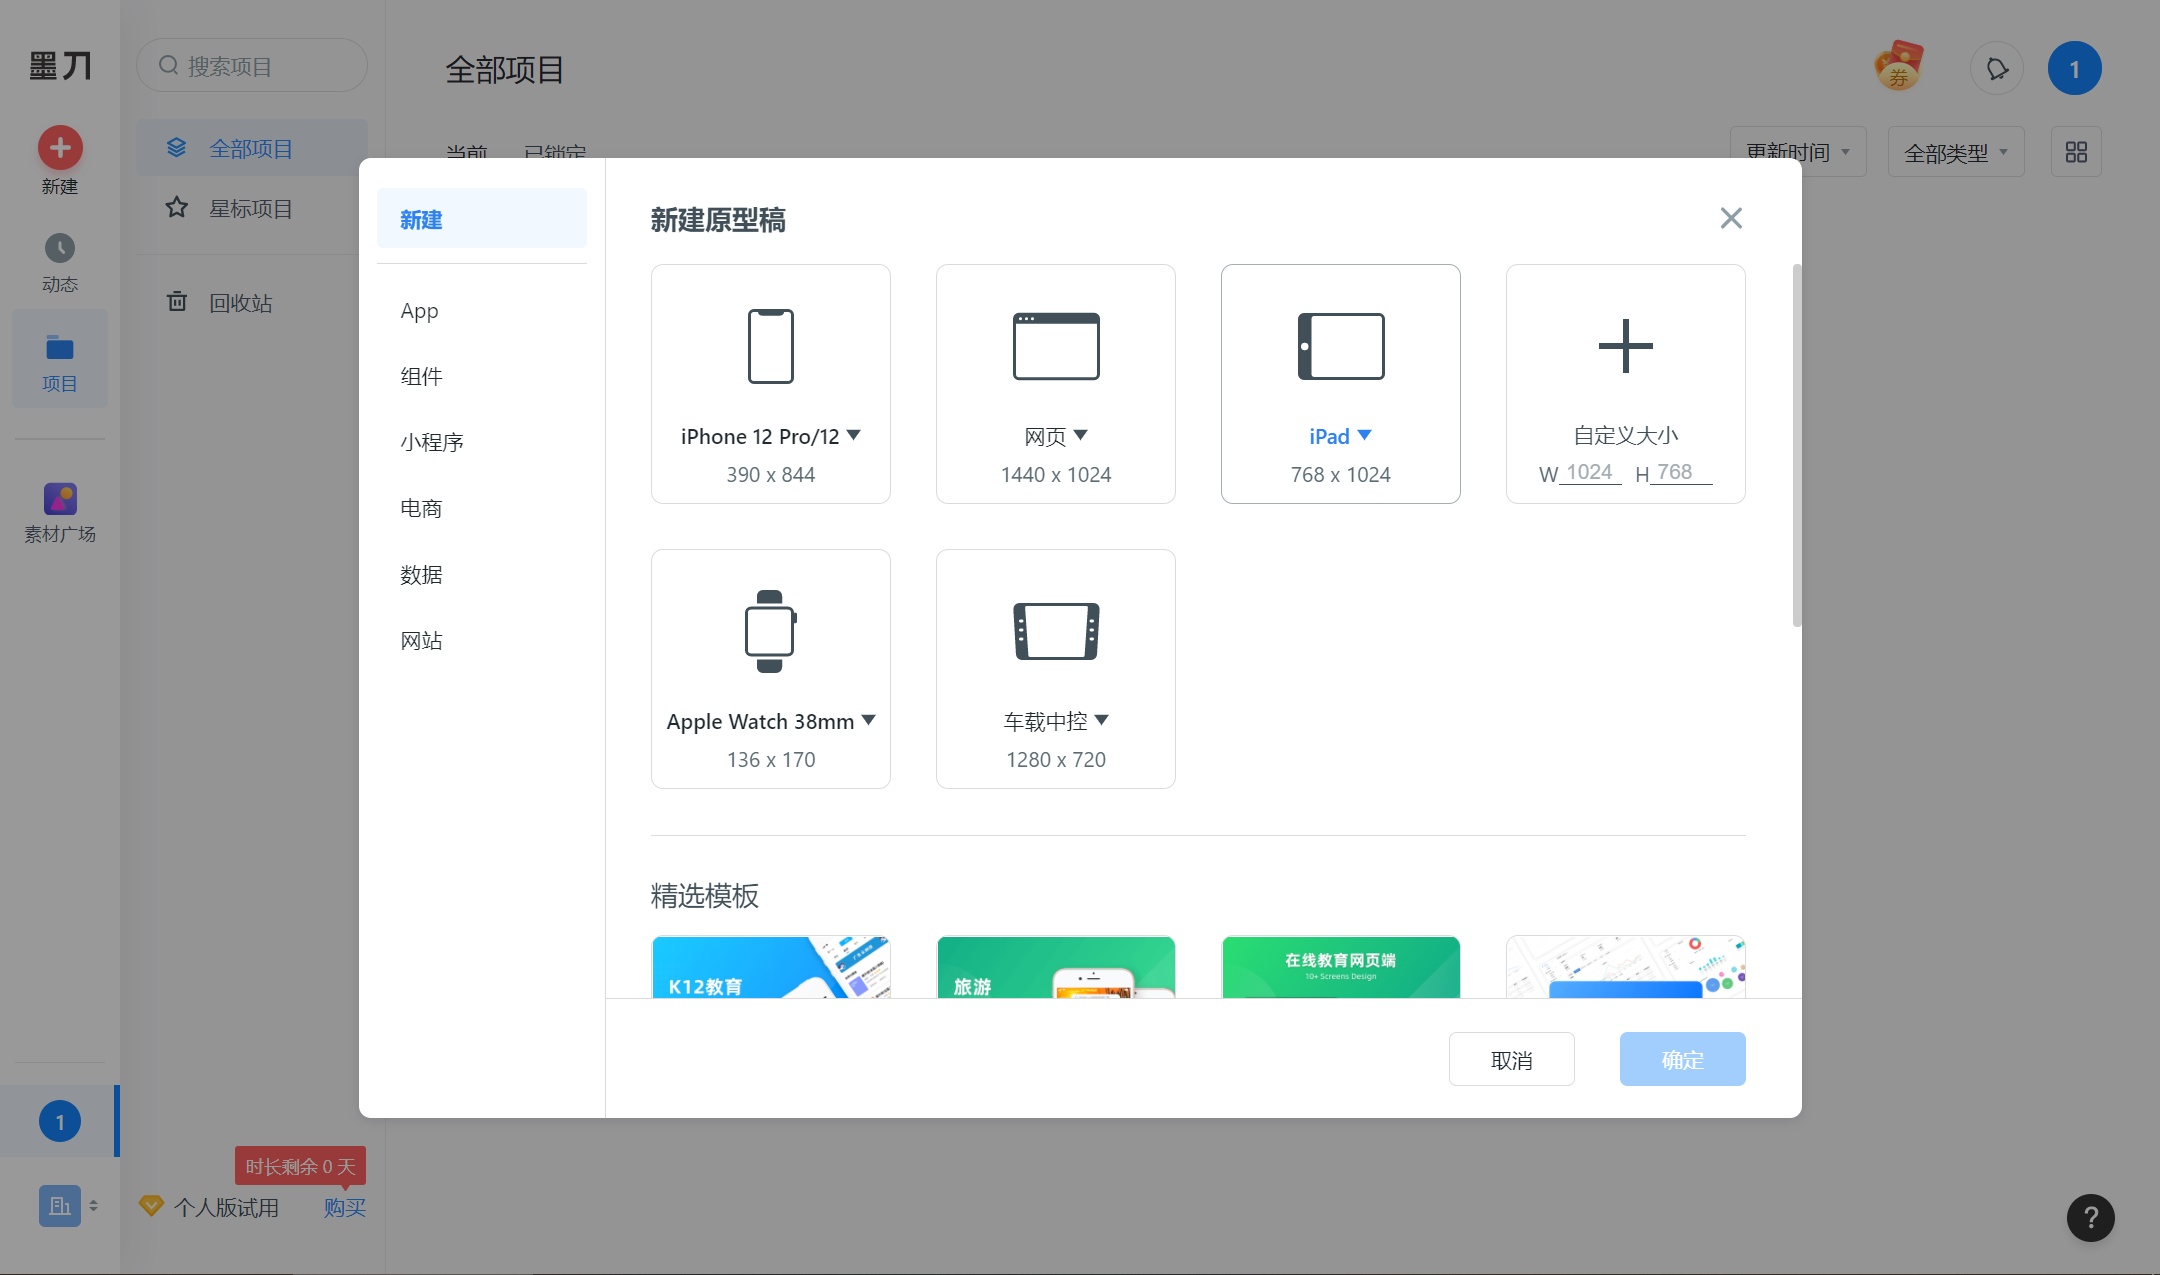Open the help question mark icon
2160x1275 pixels.
2090,1217
